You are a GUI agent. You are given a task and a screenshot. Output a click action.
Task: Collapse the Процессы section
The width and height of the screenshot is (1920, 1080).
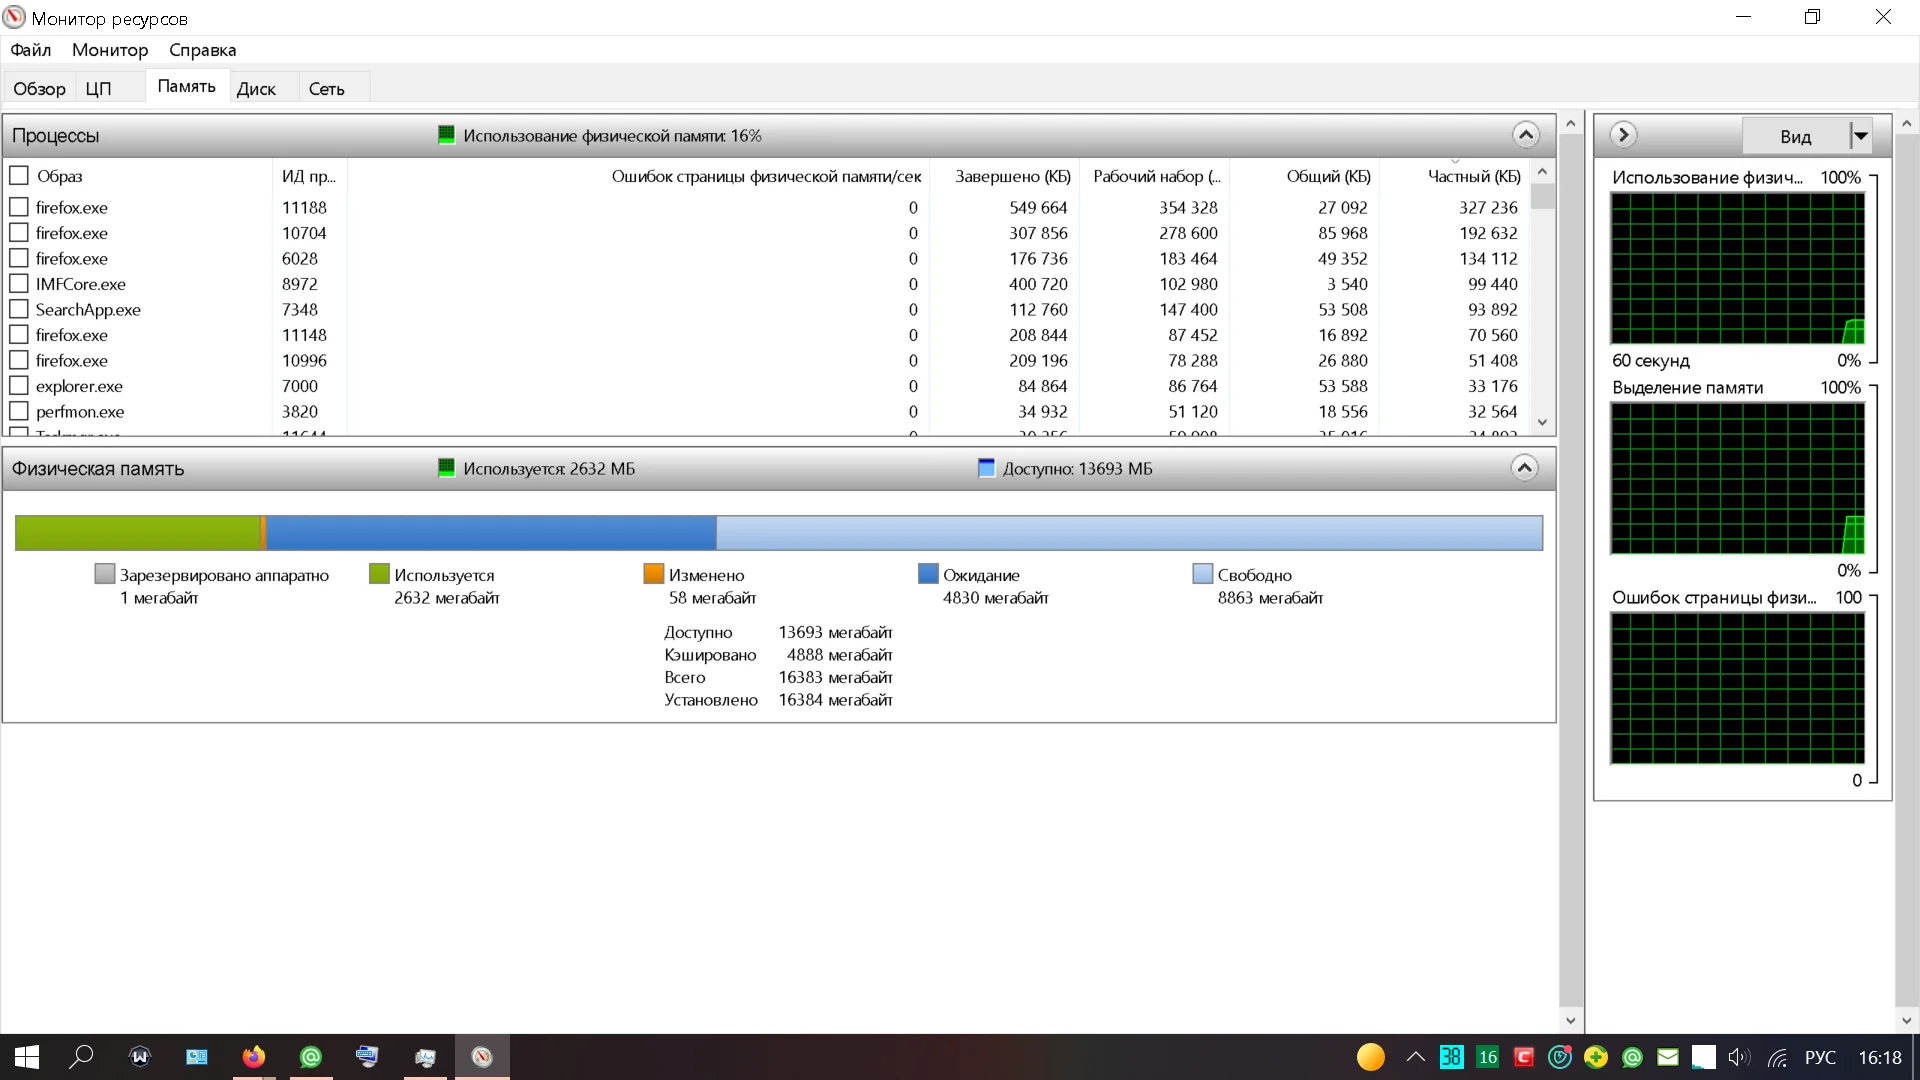(x=1525, y=135)
